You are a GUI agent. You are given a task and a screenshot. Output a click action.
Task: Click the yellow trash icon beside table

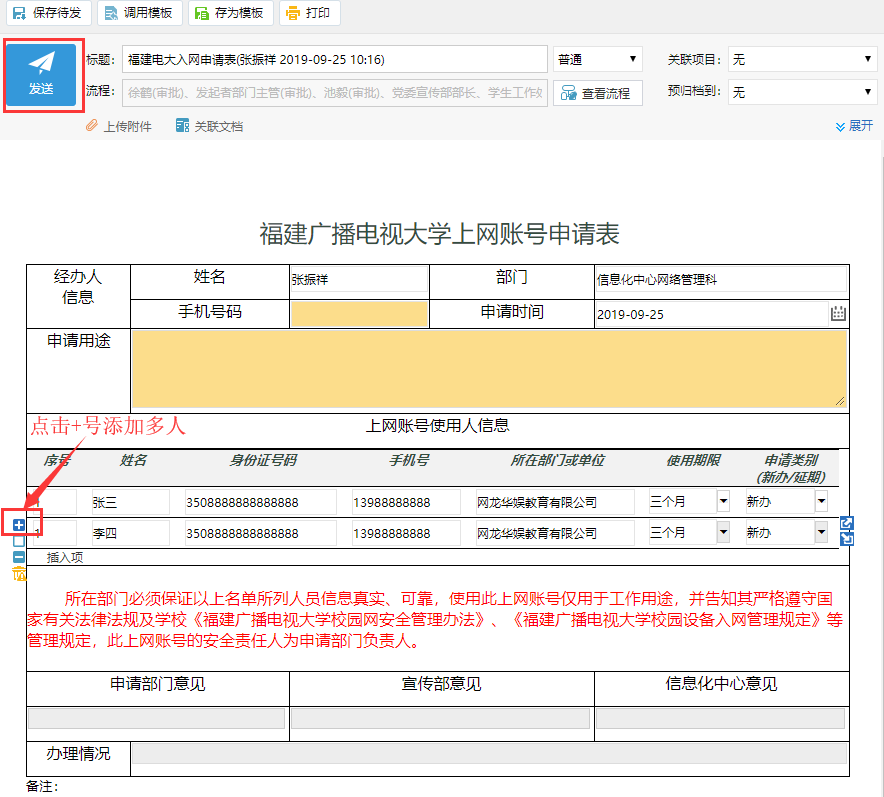(19, 573)
